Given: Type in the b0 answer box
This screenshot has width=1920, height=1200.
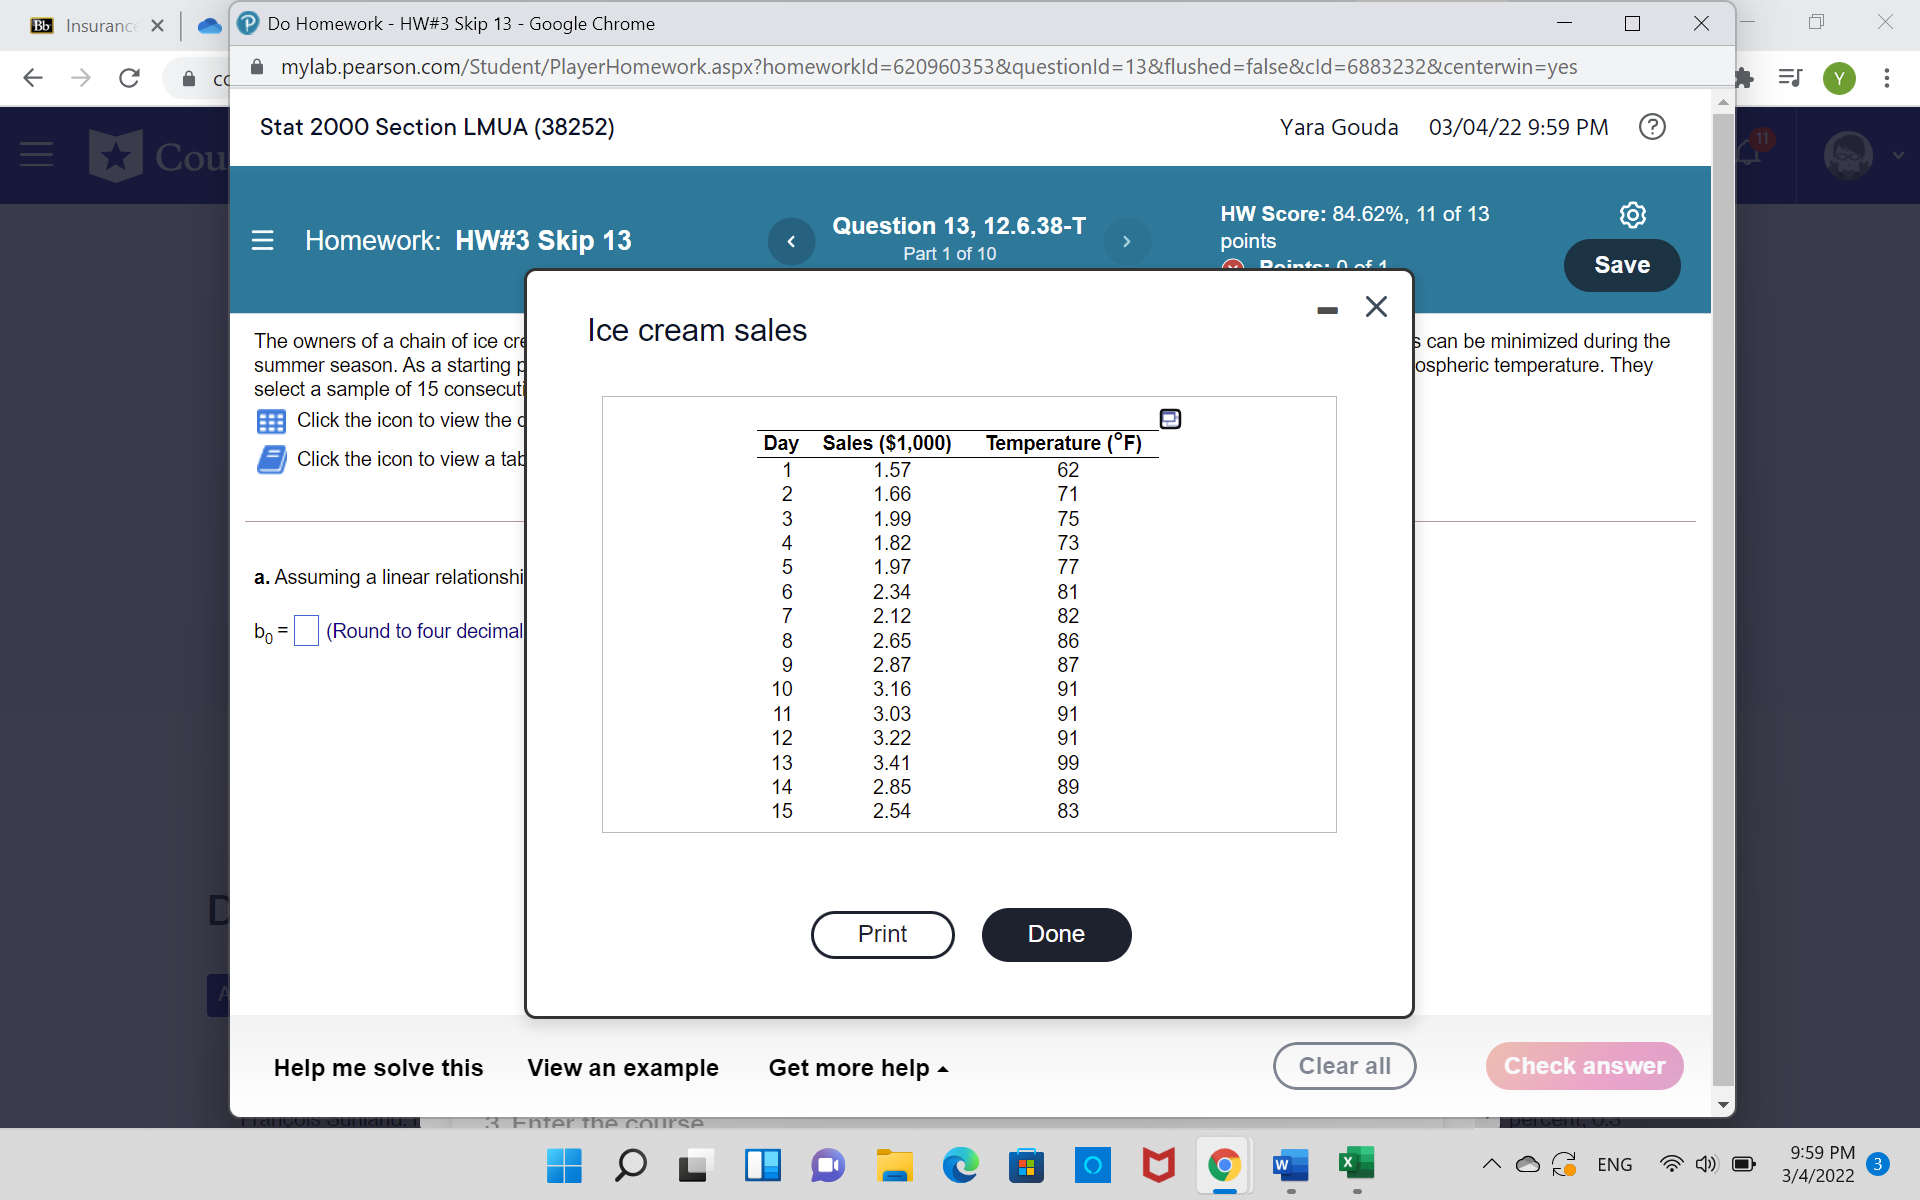Looking at the screenshot, I should click(x=306, y=631).
